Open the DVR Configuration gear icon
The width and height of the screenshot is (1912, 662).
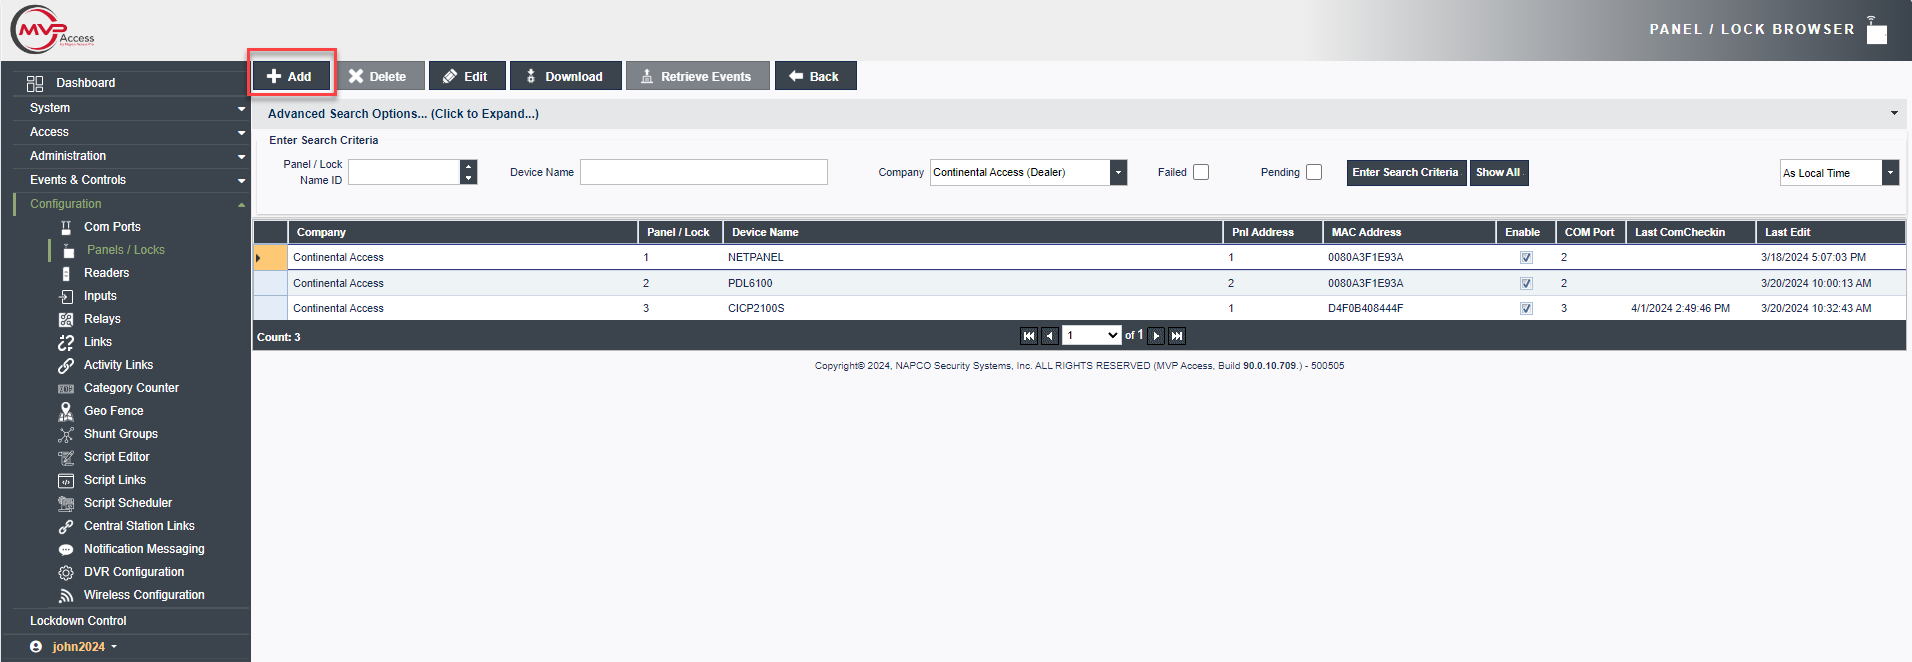point(66,572)
